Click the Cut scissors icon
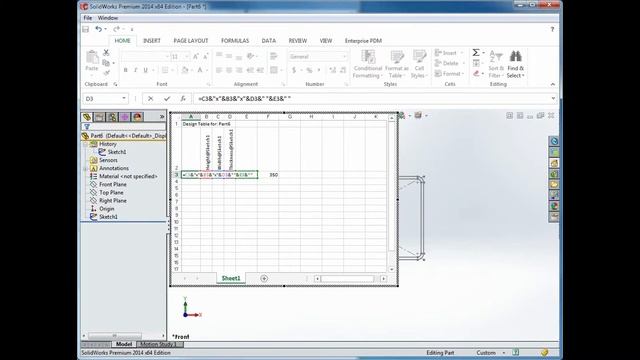This screenshot has width=640, height=360. coord(106,53)
